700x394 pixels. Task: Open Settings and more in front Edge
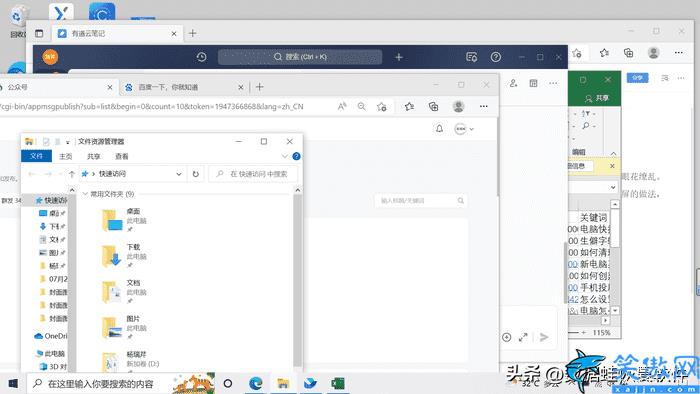click(483, 106)
